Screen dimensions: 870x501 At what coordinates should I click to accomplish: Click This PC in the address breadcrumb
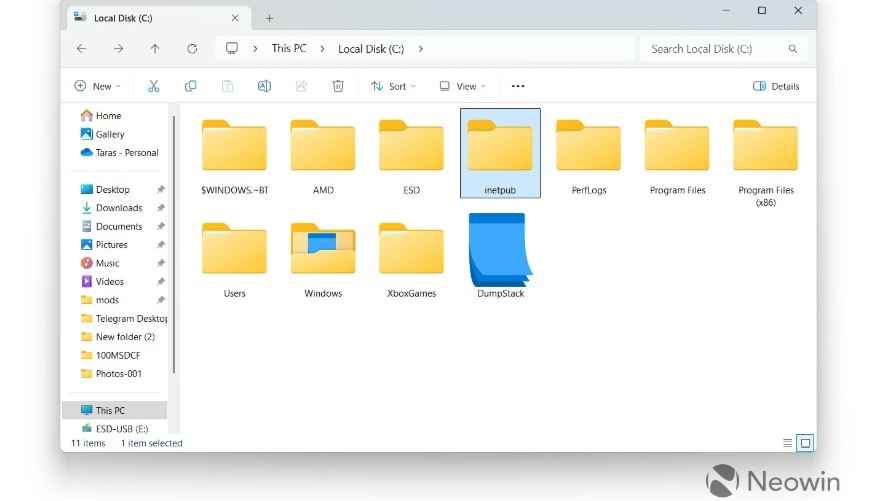pos(289,48)
